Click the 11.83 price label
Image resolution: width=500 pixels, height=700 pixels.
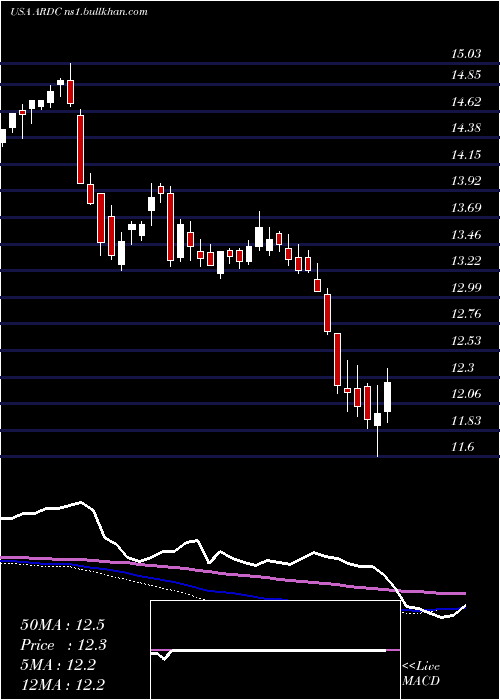pyautogui.click(x=466, y=421)
